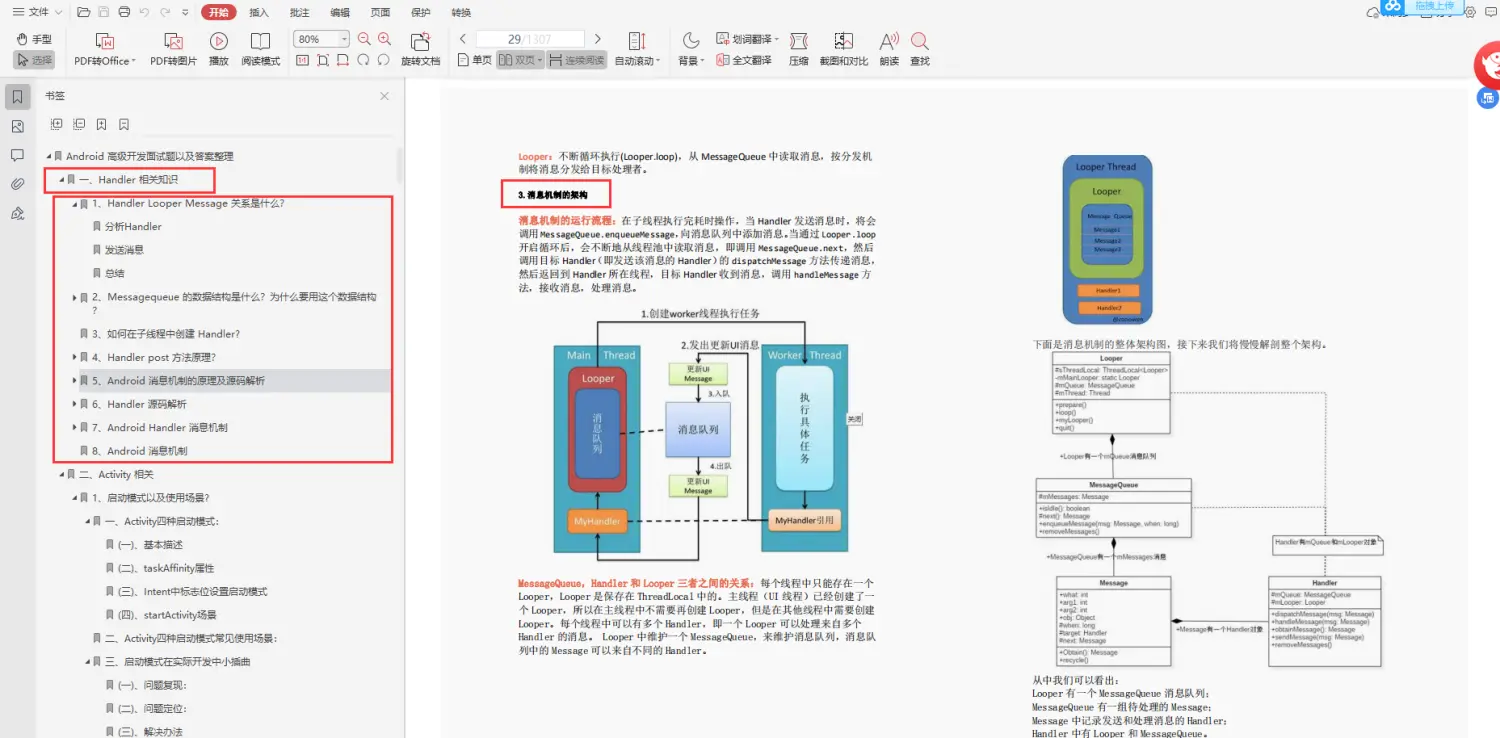This screenshot has height=738, width=1500.
Task: Start the 播放 slideshow
Action: click(x=219, y=49)
